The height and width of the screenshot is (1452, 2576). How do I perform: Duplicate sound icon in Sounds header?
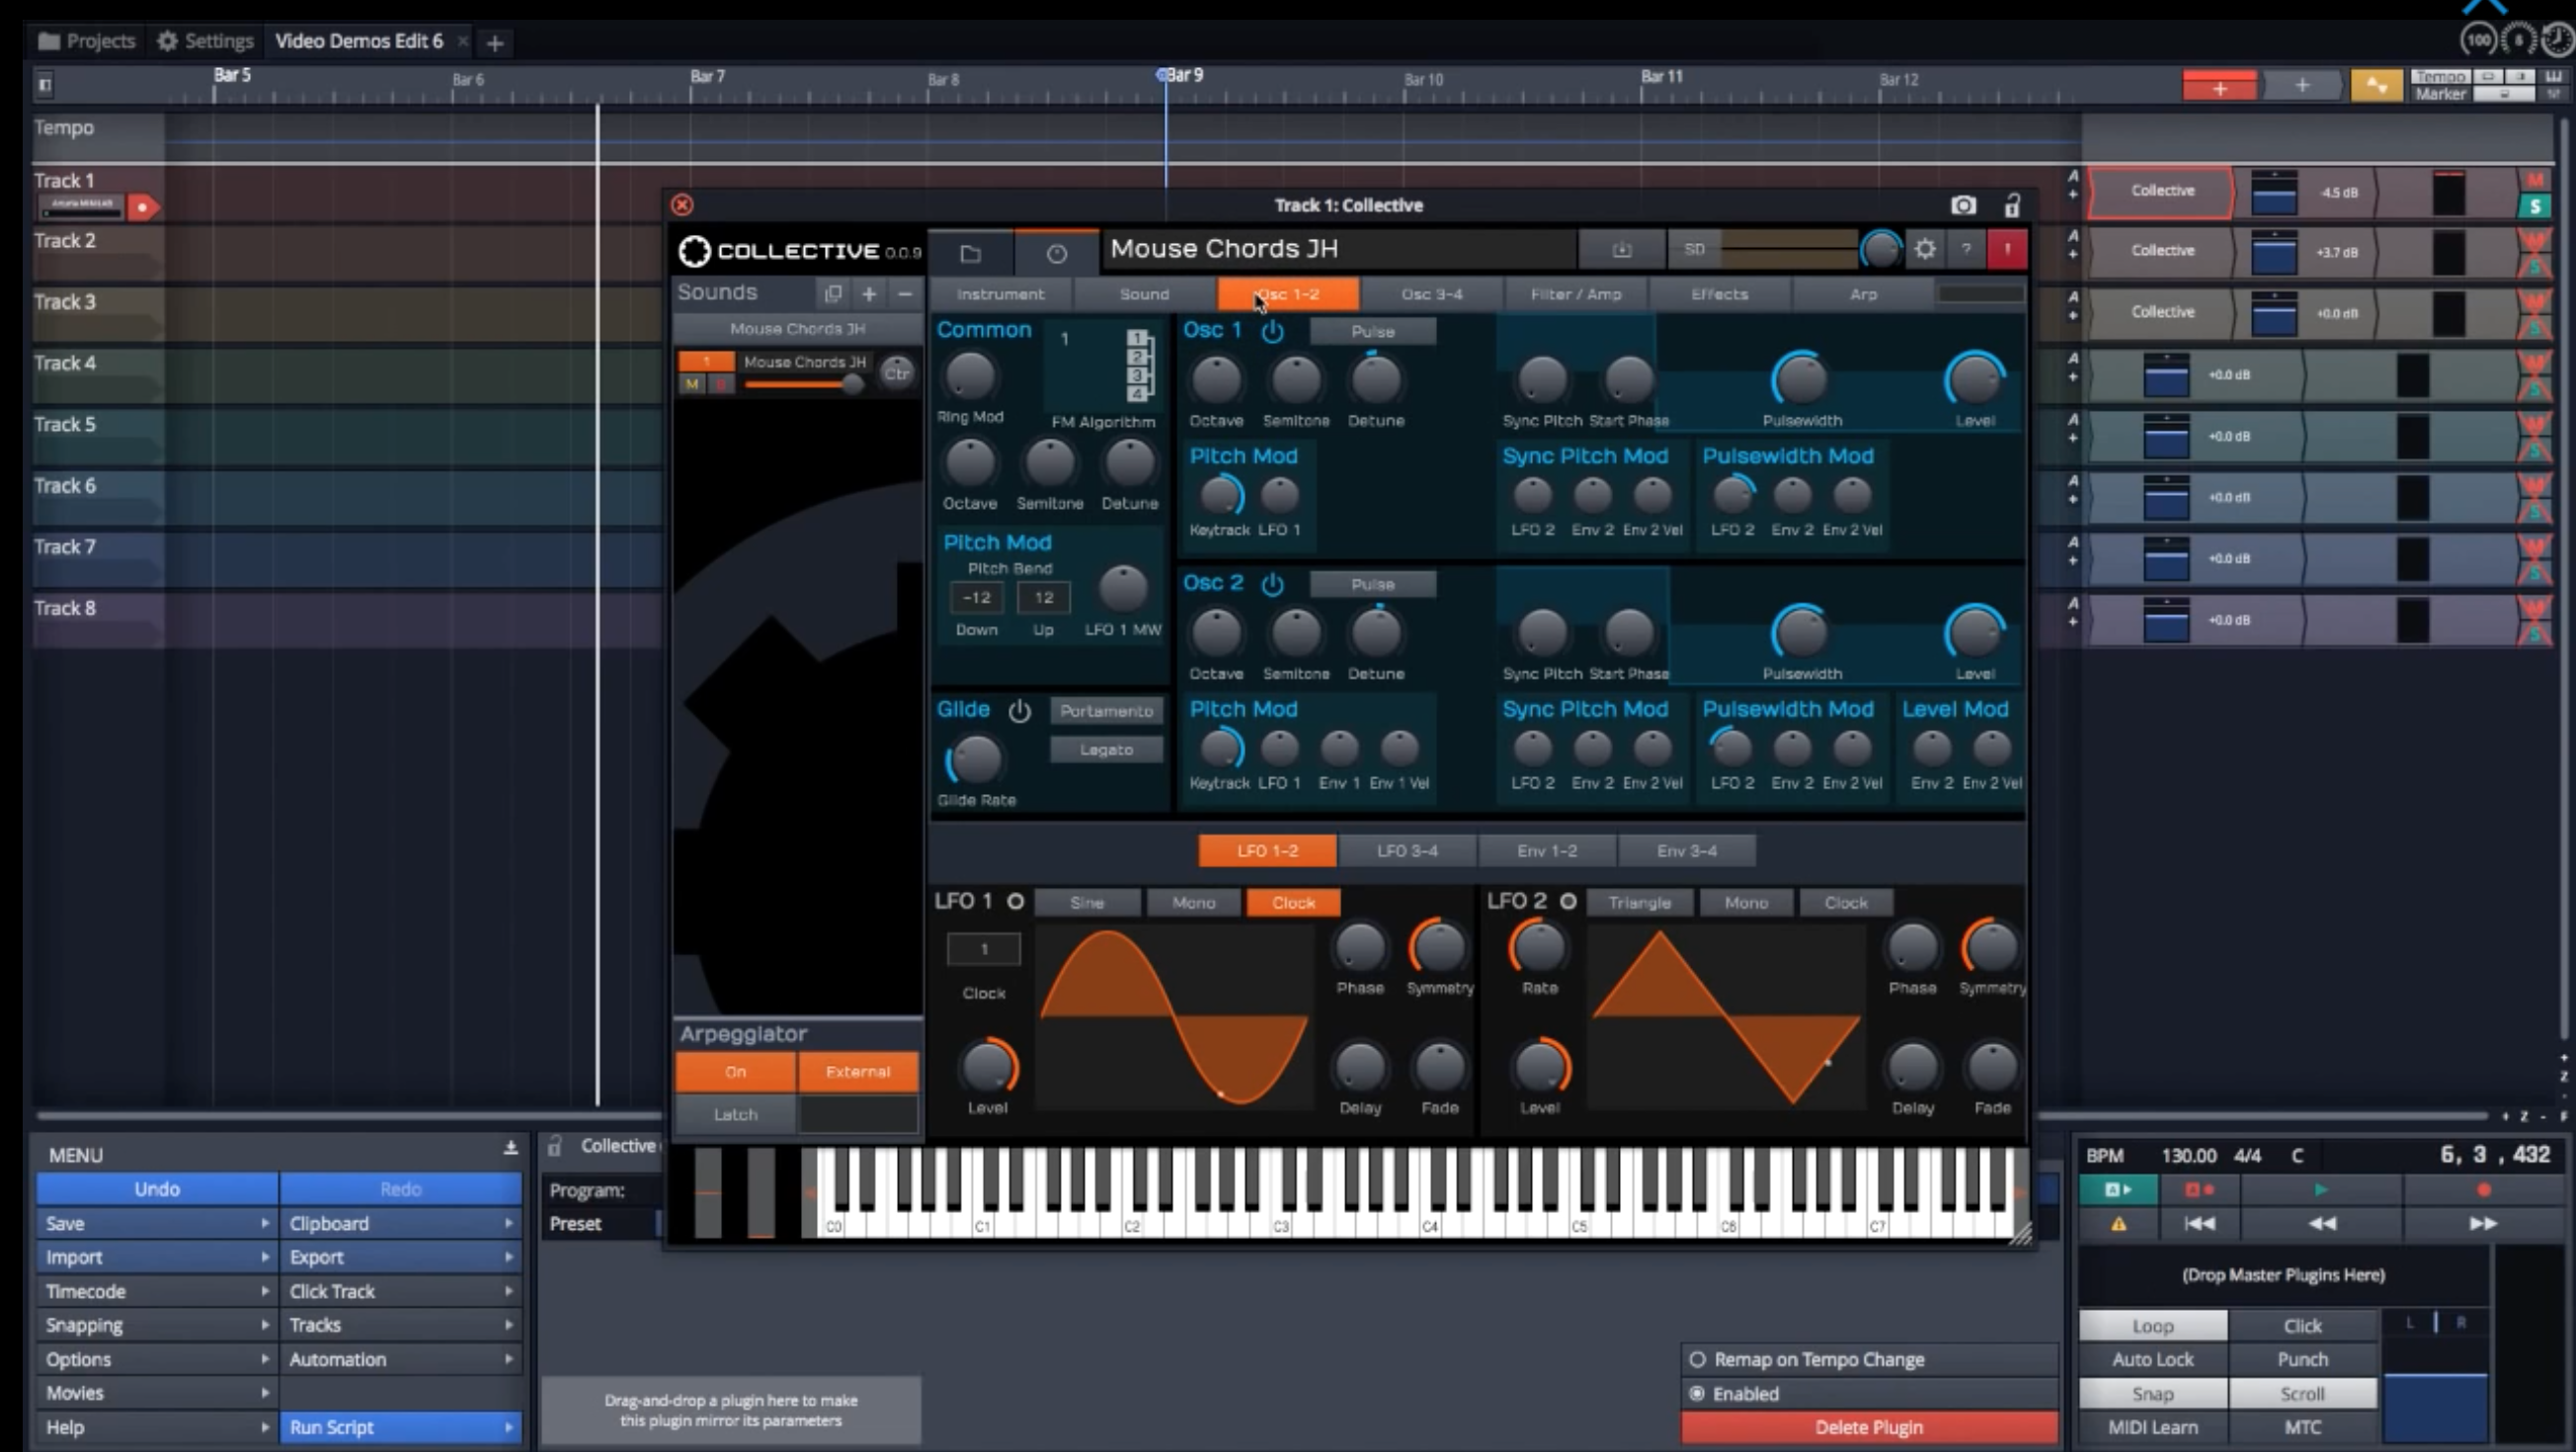[x=832, y=293]
